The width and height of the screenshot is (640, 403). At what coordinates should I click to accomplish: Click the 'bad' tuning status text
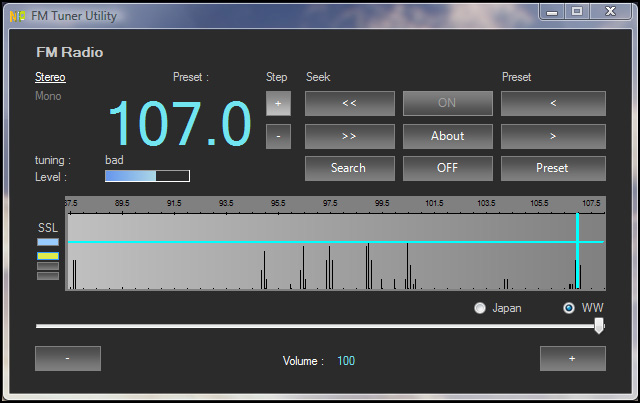(114, 160)
